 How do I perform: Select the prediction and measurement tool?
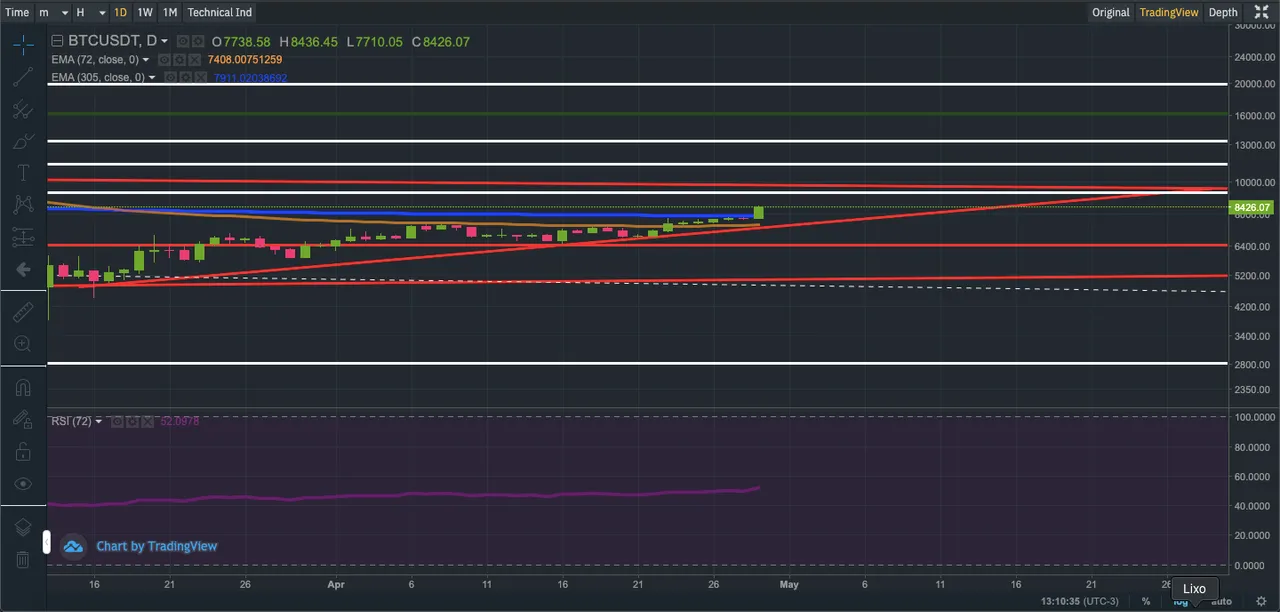coord(23,237)
